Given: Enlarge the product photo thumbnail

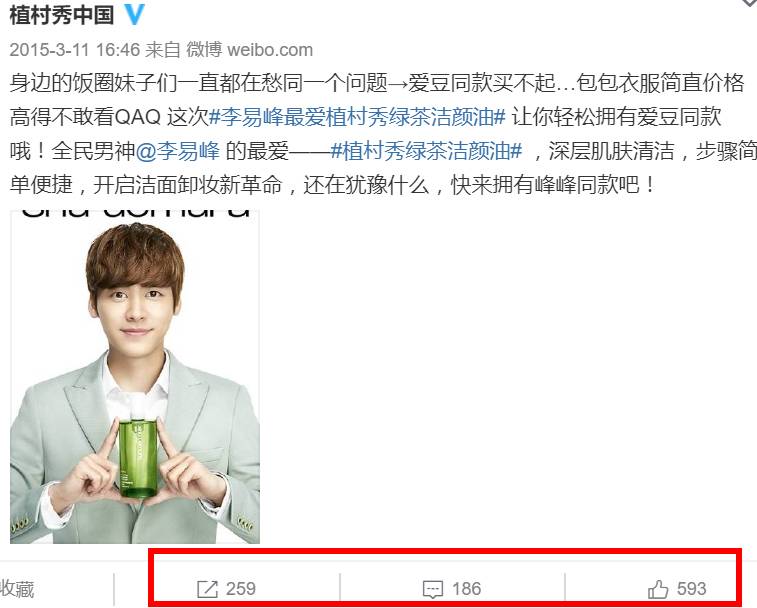Looking at the screenshot, I should tap(135, 377).
